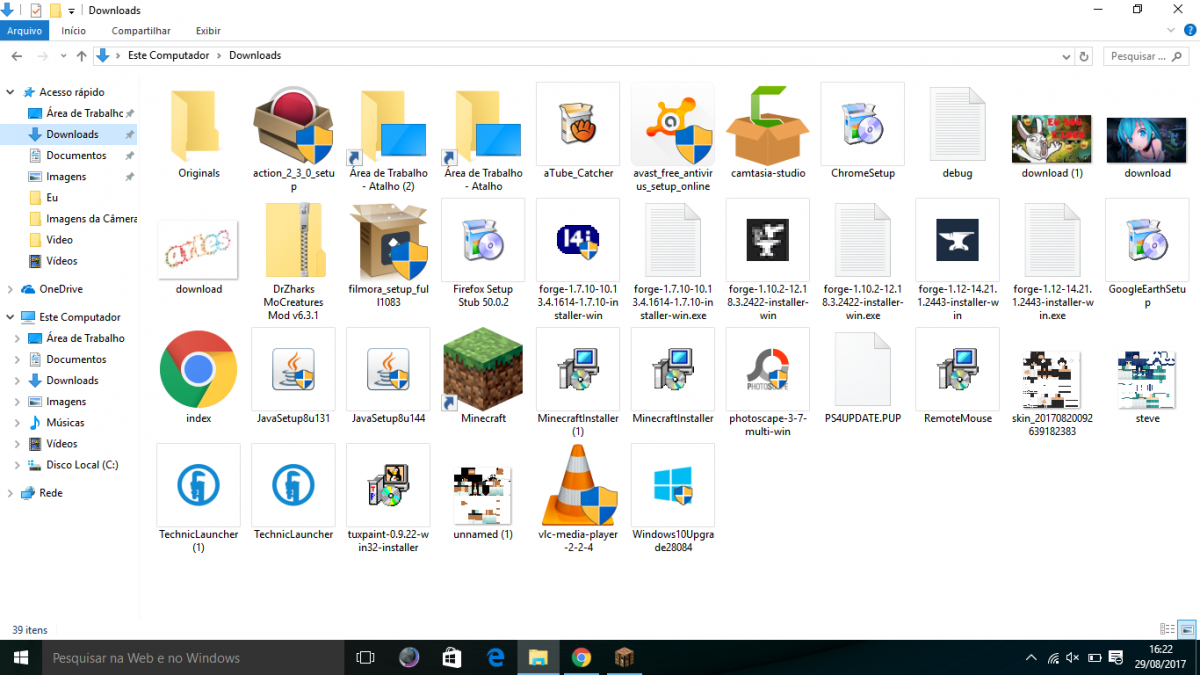The height and width of the screenshot is (675, 1200).
Task: Select the Minecraft shortcut icon
Action: click(x=483, y=369)
